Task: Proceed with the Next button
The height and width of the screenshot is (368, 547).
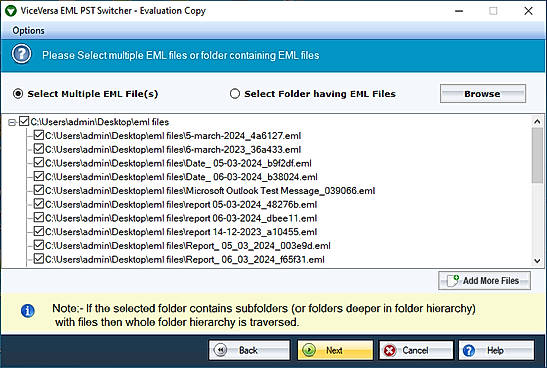Action: 335,350
